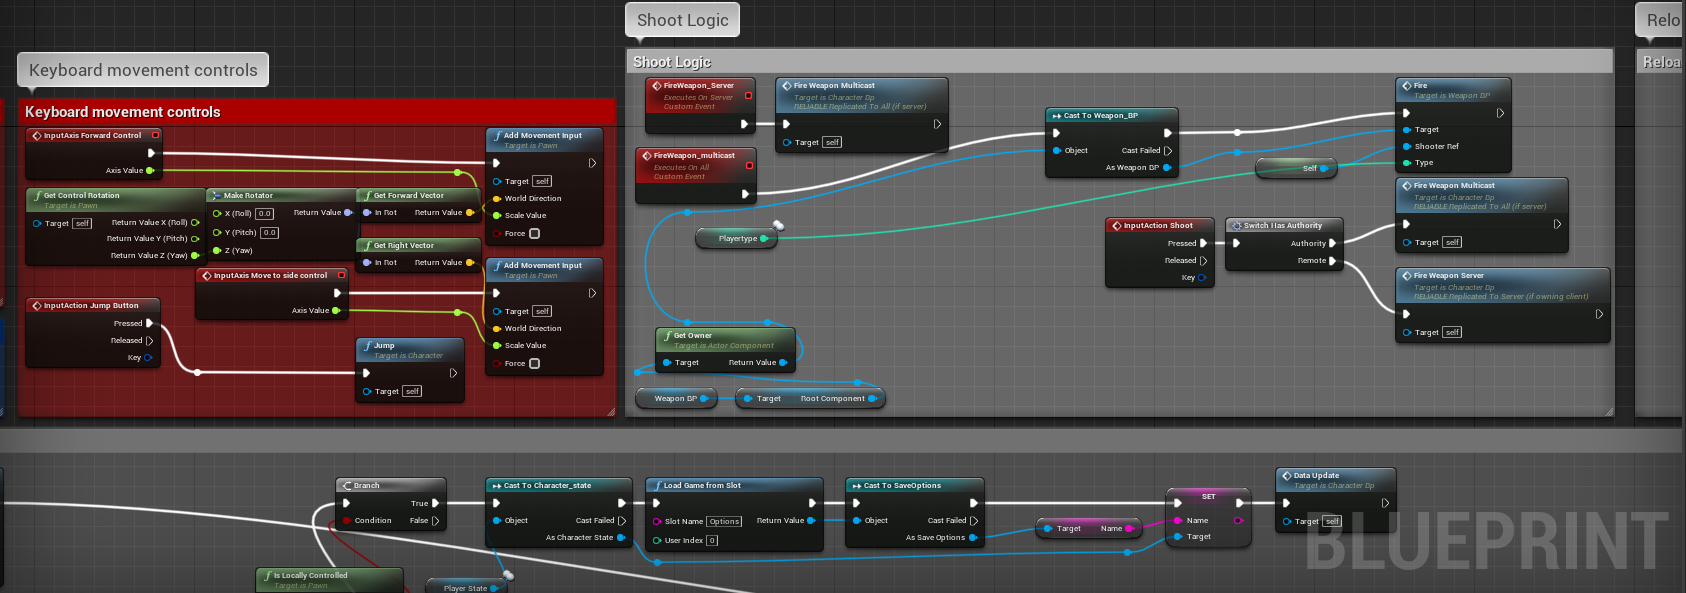The image size is (1686, 593).
Task: Click True exec pin on Branch node
Action: [435, 503]
